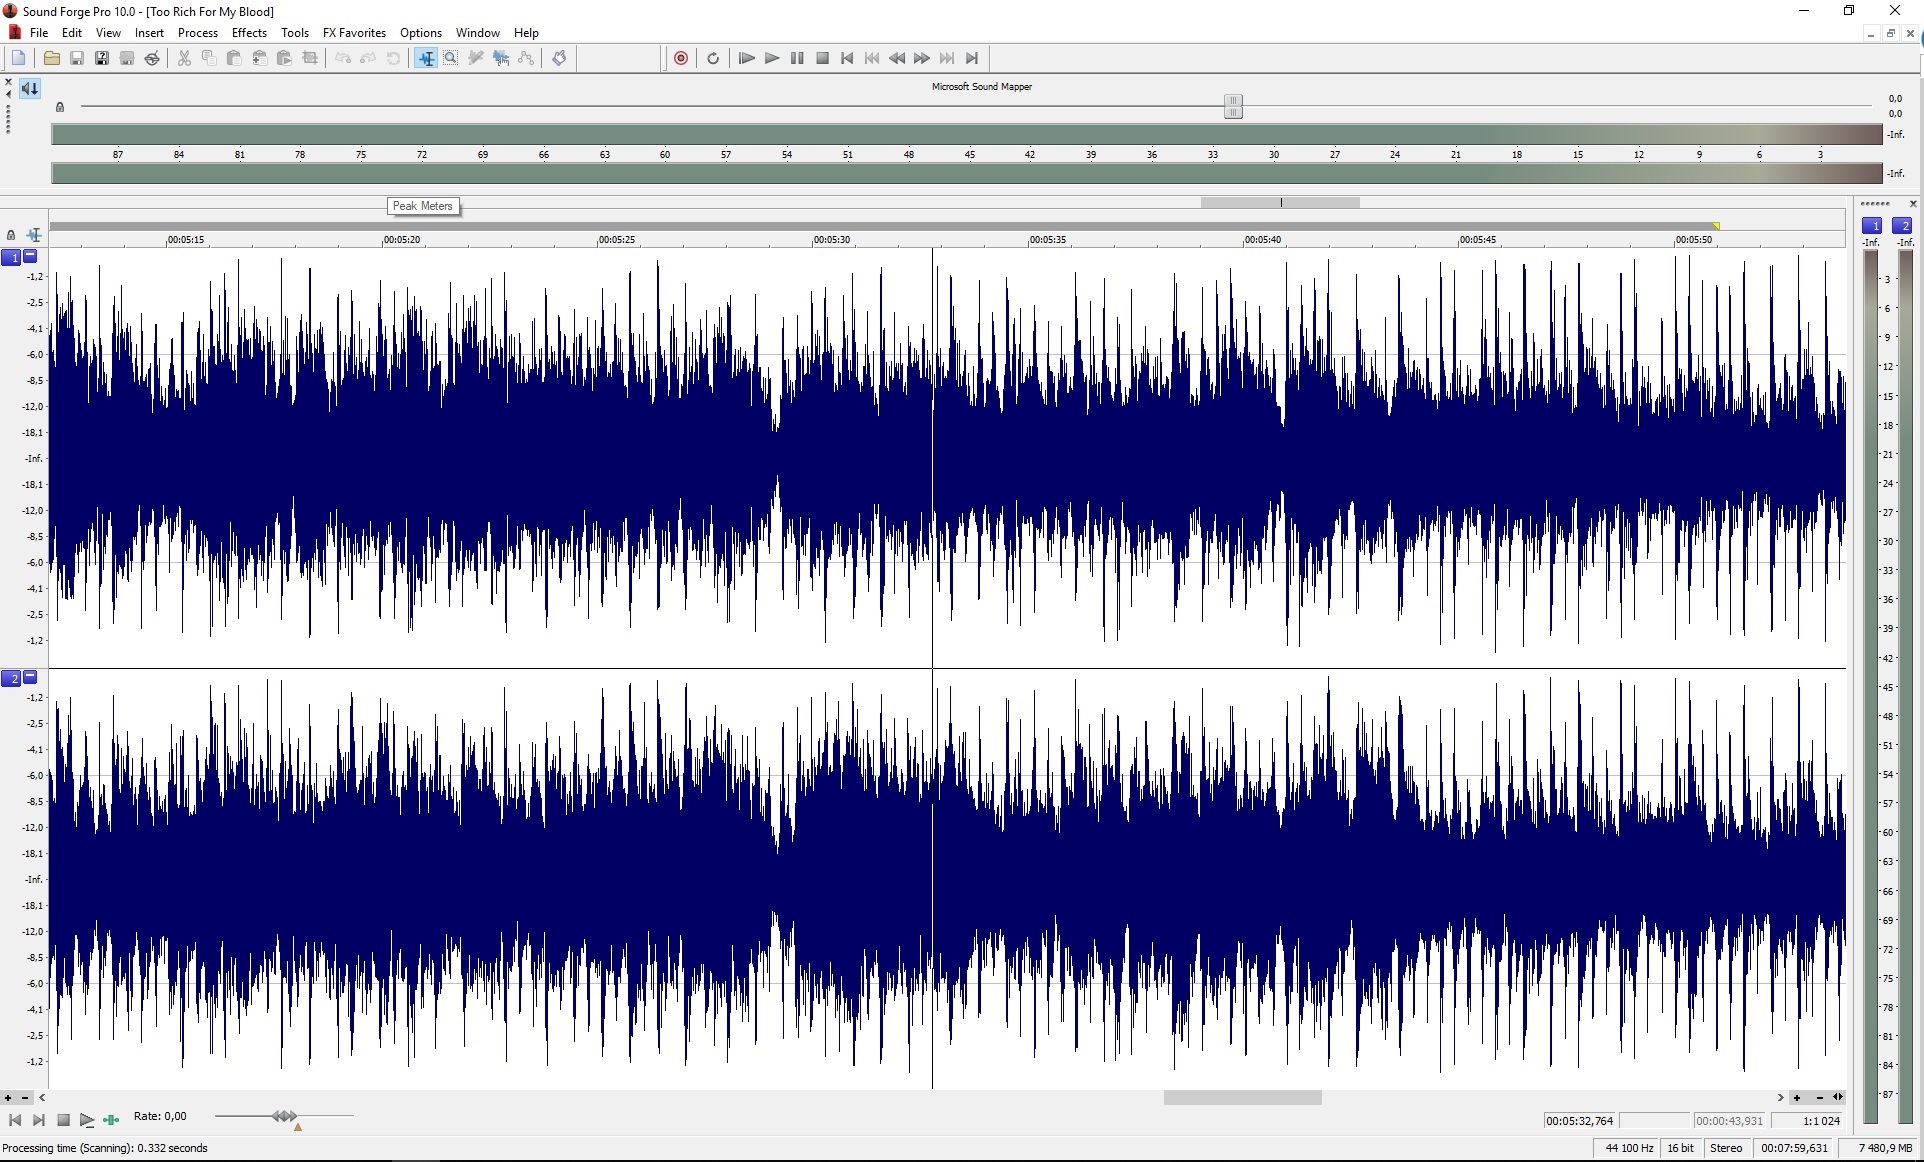1924x1162 pixels.
Task: Click the main toolbar Play button
Action: tap(771, 58)
